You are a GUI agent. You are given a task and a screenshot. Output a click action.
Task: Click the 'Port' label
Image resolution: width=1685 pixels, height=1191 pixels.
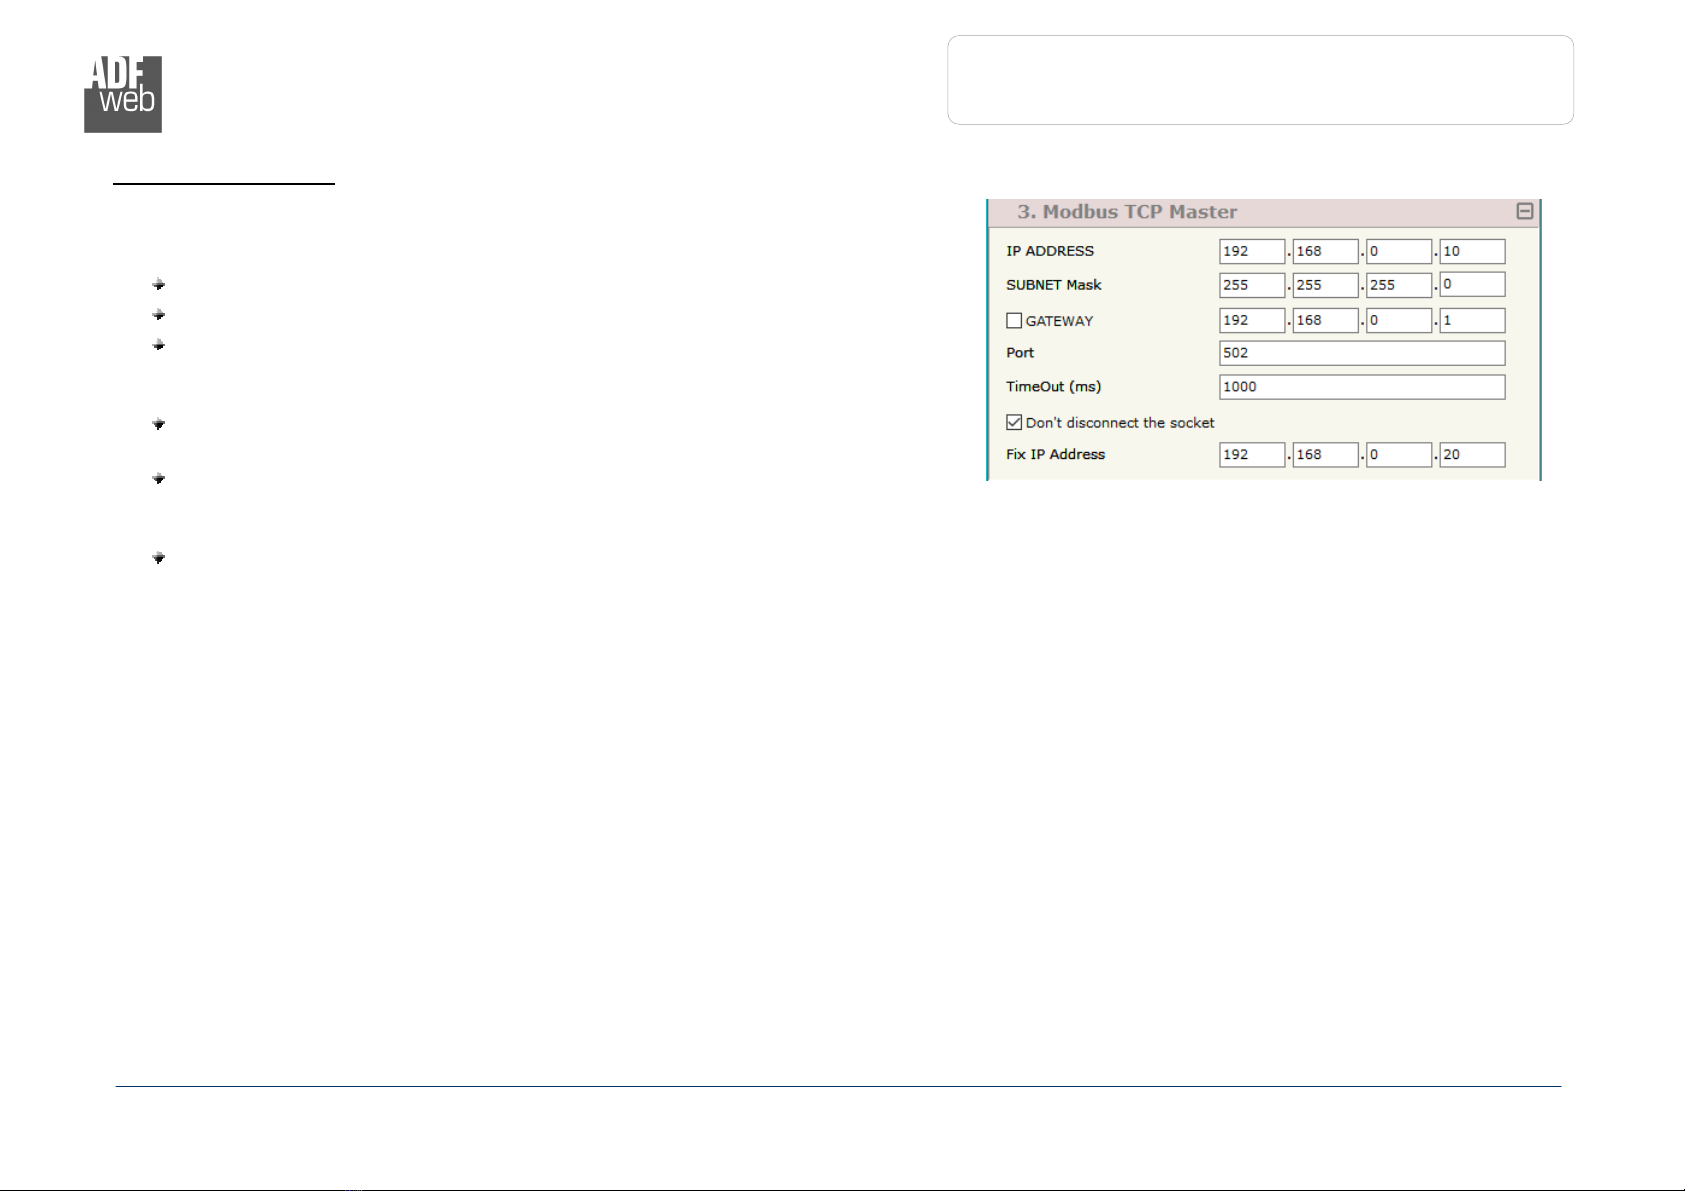(x=1020, y=353)
